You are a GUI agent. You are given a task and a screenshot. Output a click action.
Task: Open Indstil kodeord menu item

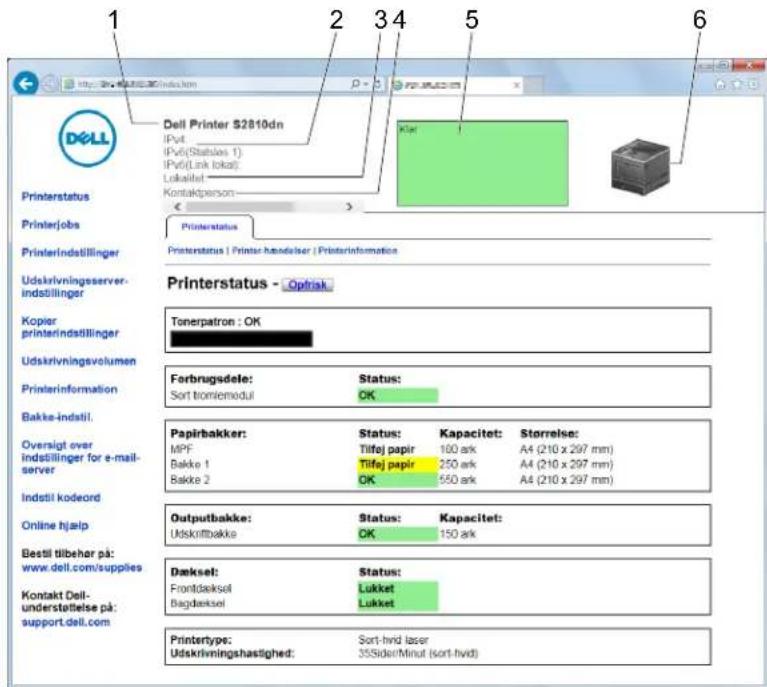click(61, 497)
